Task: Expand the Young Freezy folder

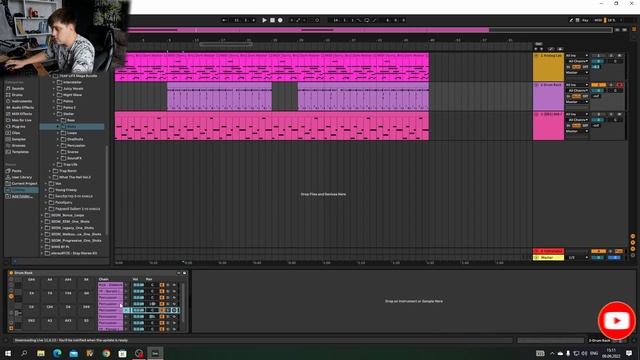Action: click(46, 190)
